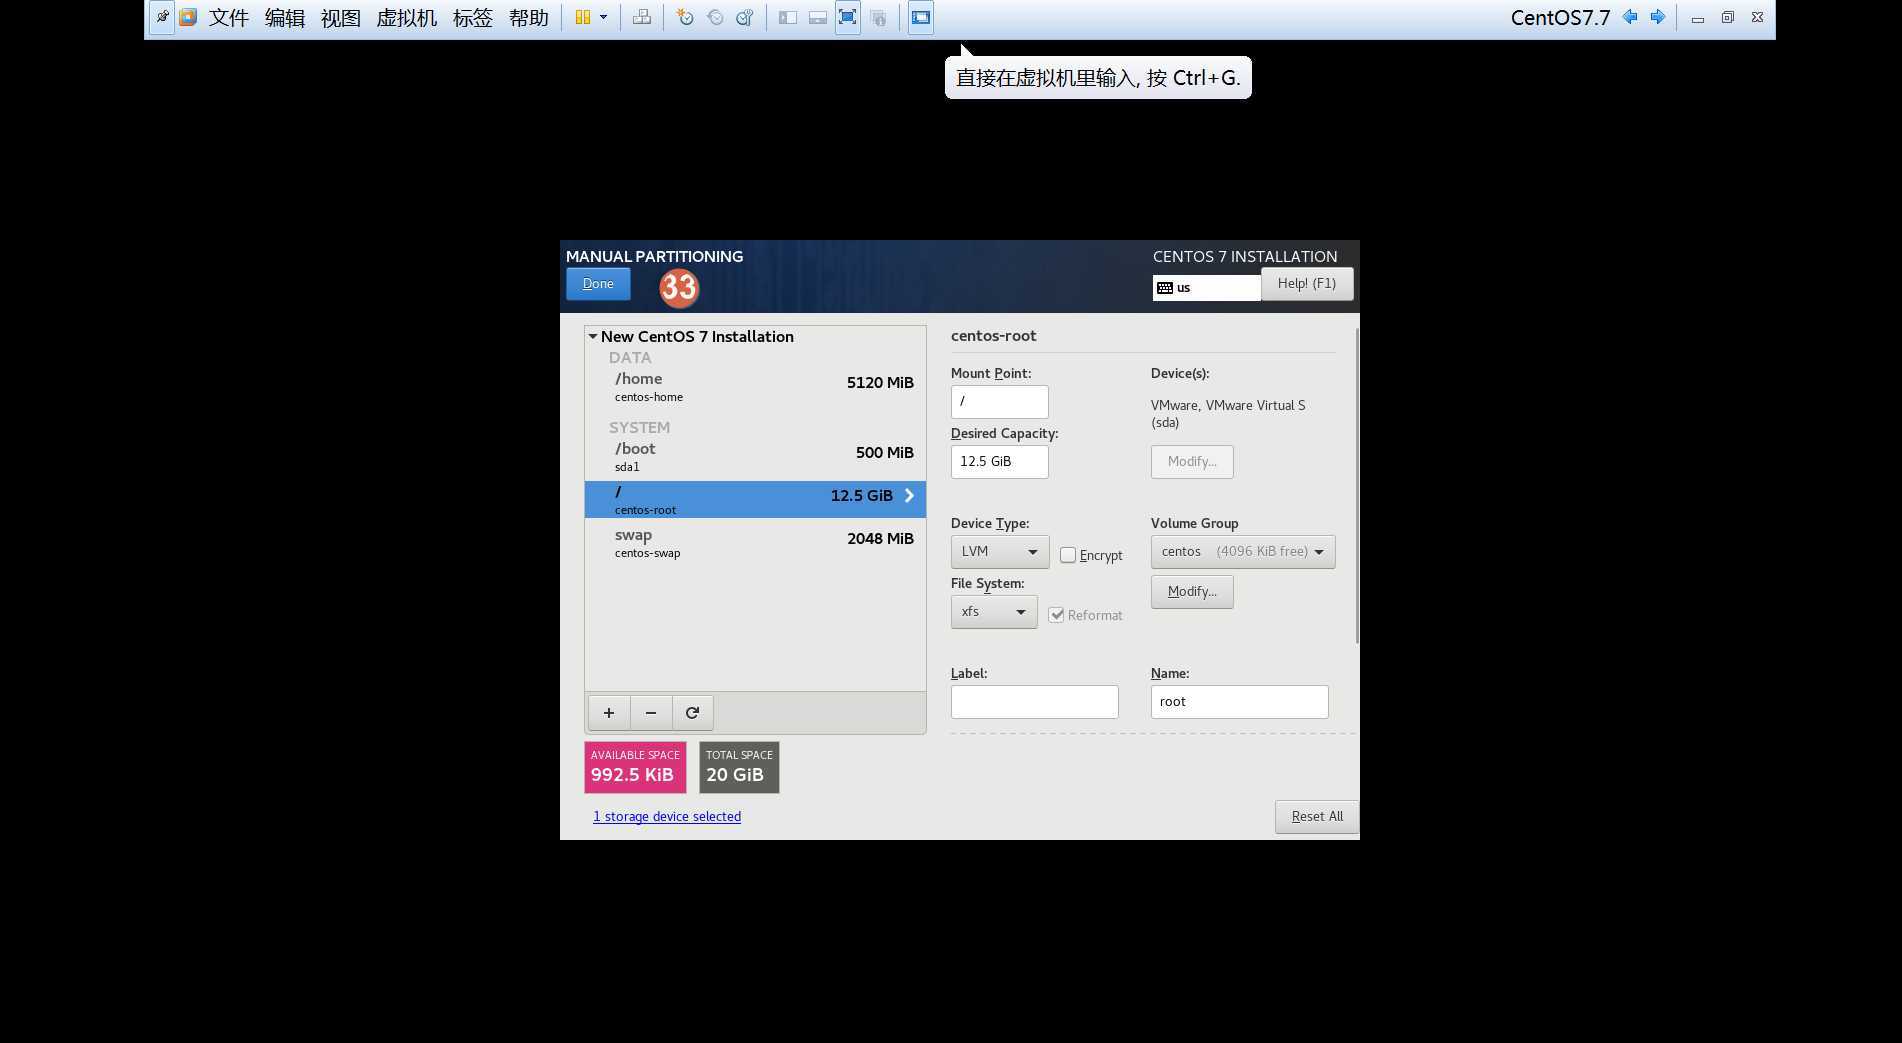Select the swap centos-swap partition
The width and height of the screenshot is (1902, 1043).
[755, 543]
